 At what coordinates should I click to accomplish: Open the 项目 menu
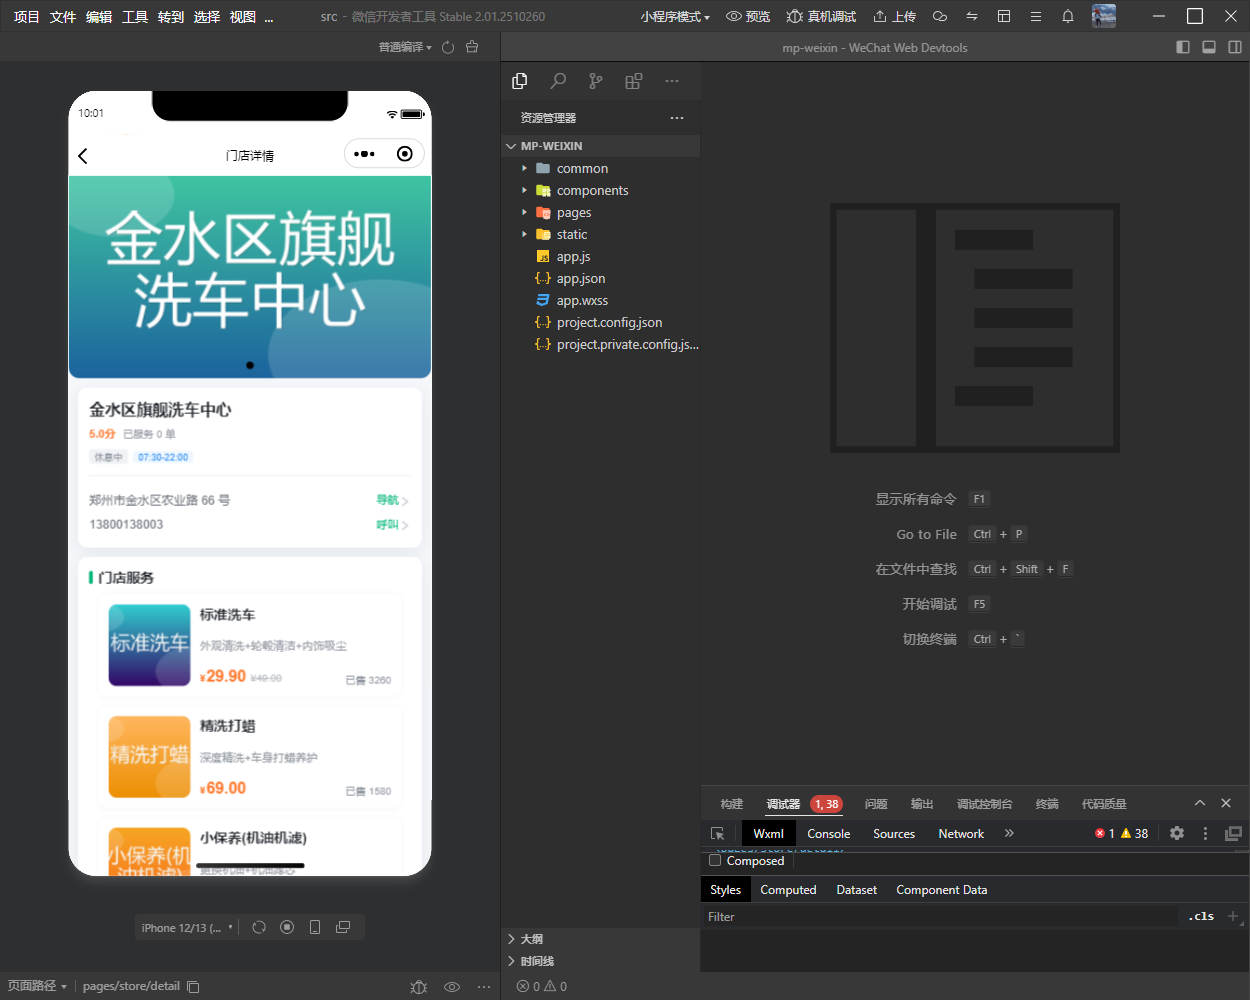coord(27,17)
